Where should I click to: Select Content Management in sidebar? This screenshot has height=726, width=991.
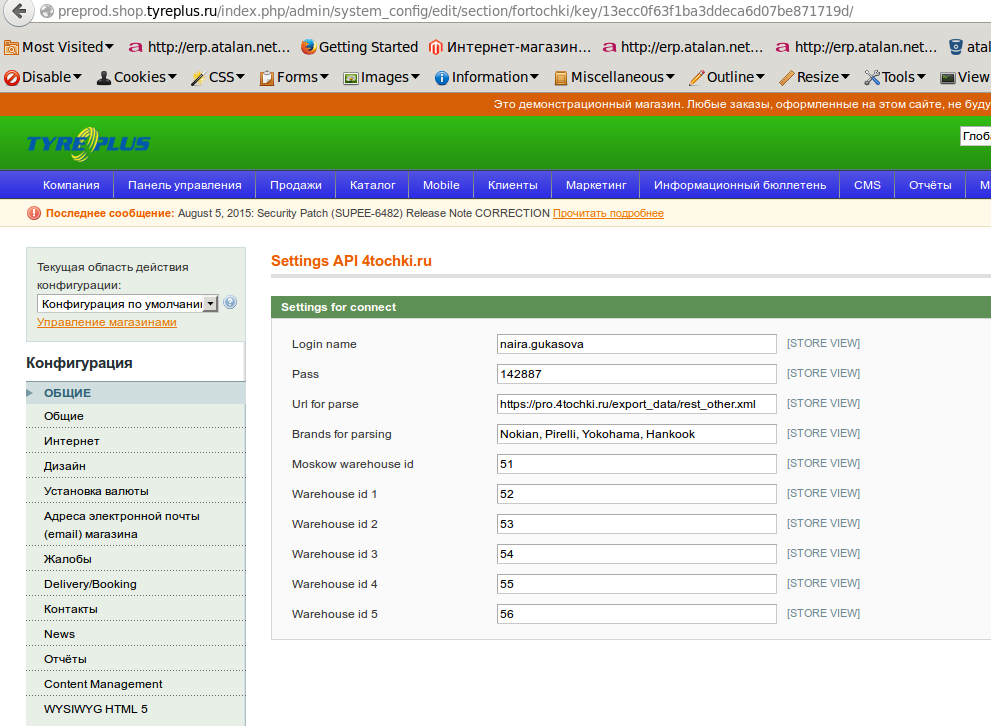[x=135, y=684]
